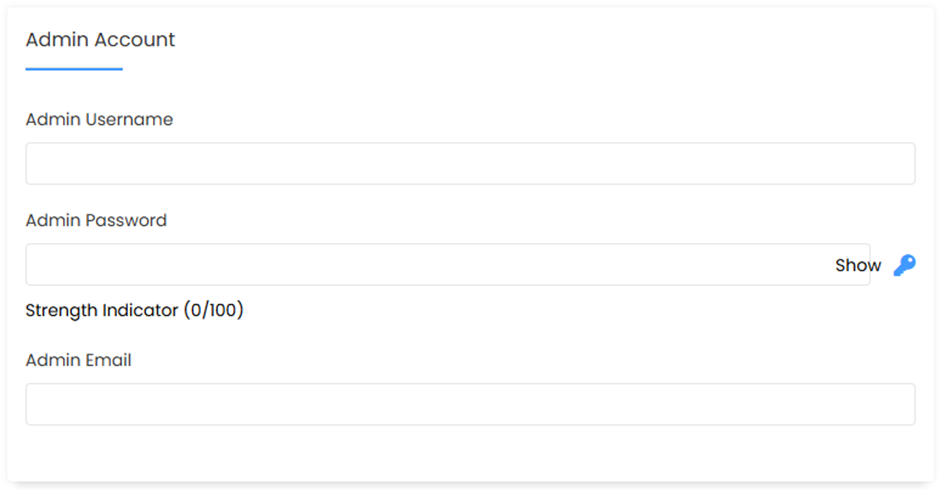Click the word "Strength" below the password field
940x490 pixels.
[x=61, y=310]
